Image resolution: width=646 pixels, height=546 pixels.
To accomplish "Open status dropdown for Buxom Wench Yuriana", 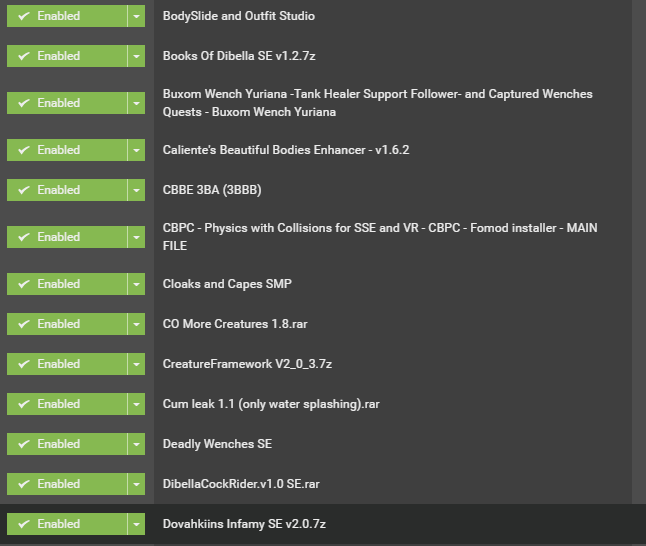I will (x=136, y=103).
